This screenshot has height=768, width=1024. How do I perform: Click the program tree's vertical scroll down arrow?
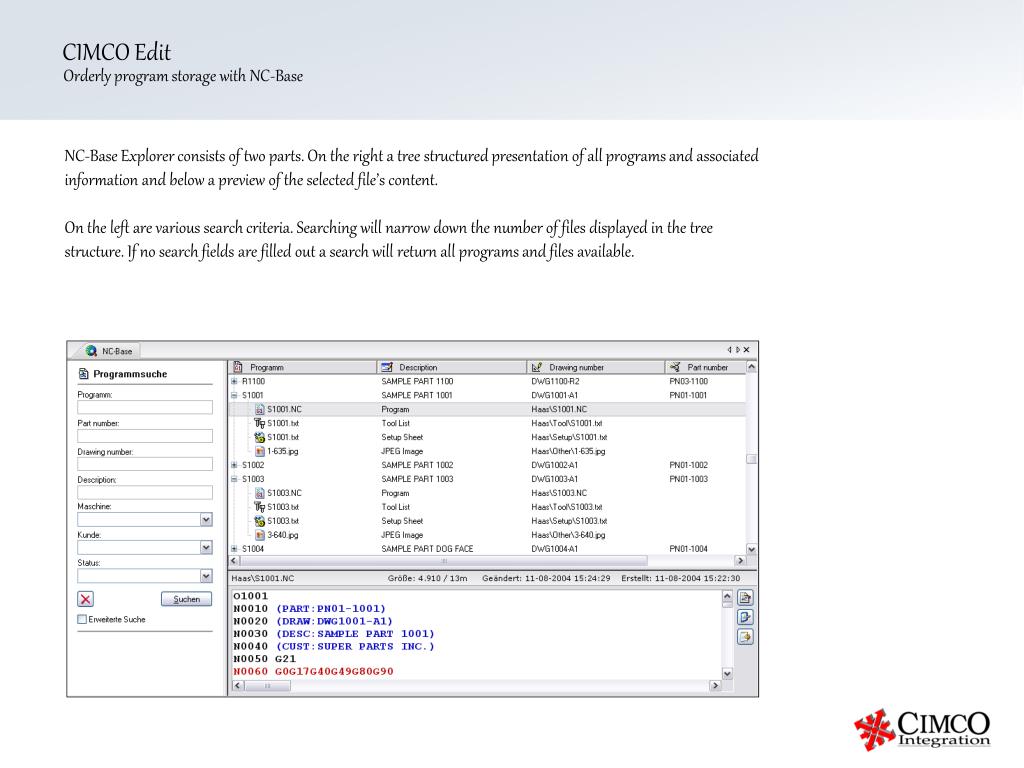pyautogui.click(x=751, y=549)
